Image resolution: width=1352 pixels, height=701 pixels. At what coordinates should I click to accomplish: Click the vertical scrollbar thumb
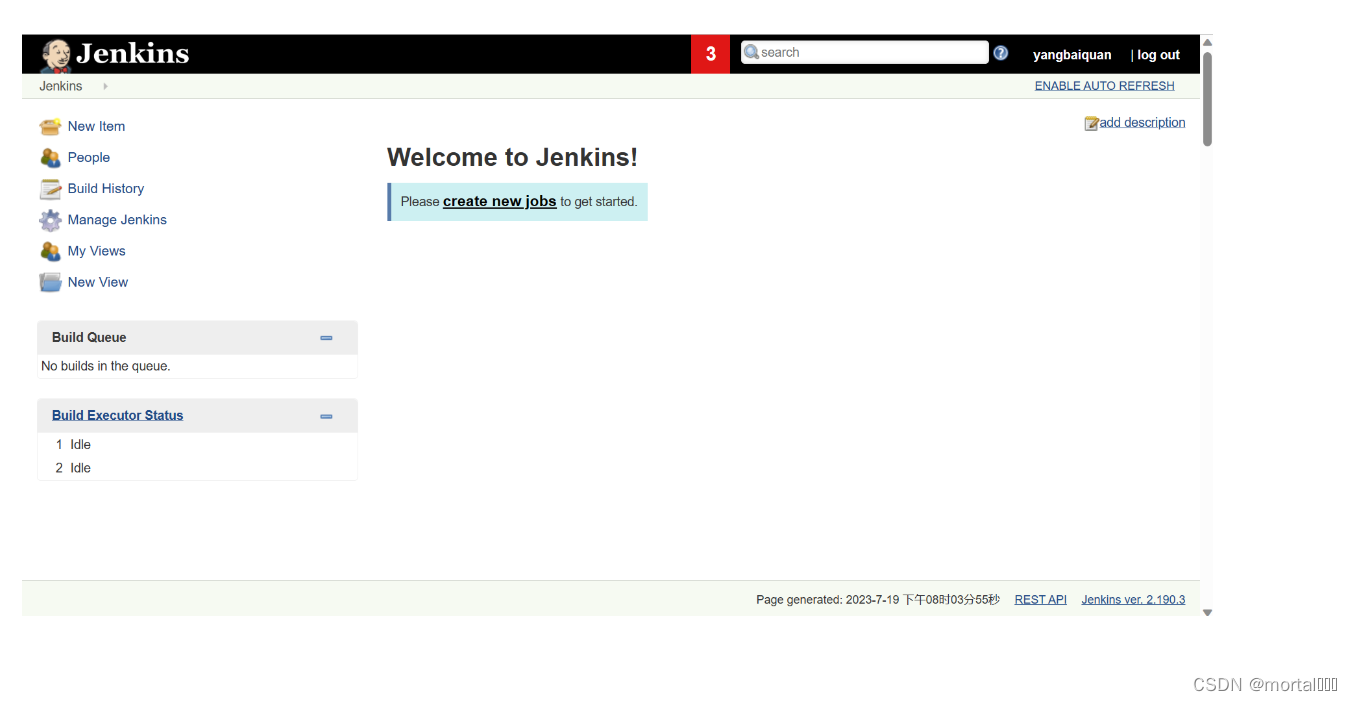(x=1207, y=98)
